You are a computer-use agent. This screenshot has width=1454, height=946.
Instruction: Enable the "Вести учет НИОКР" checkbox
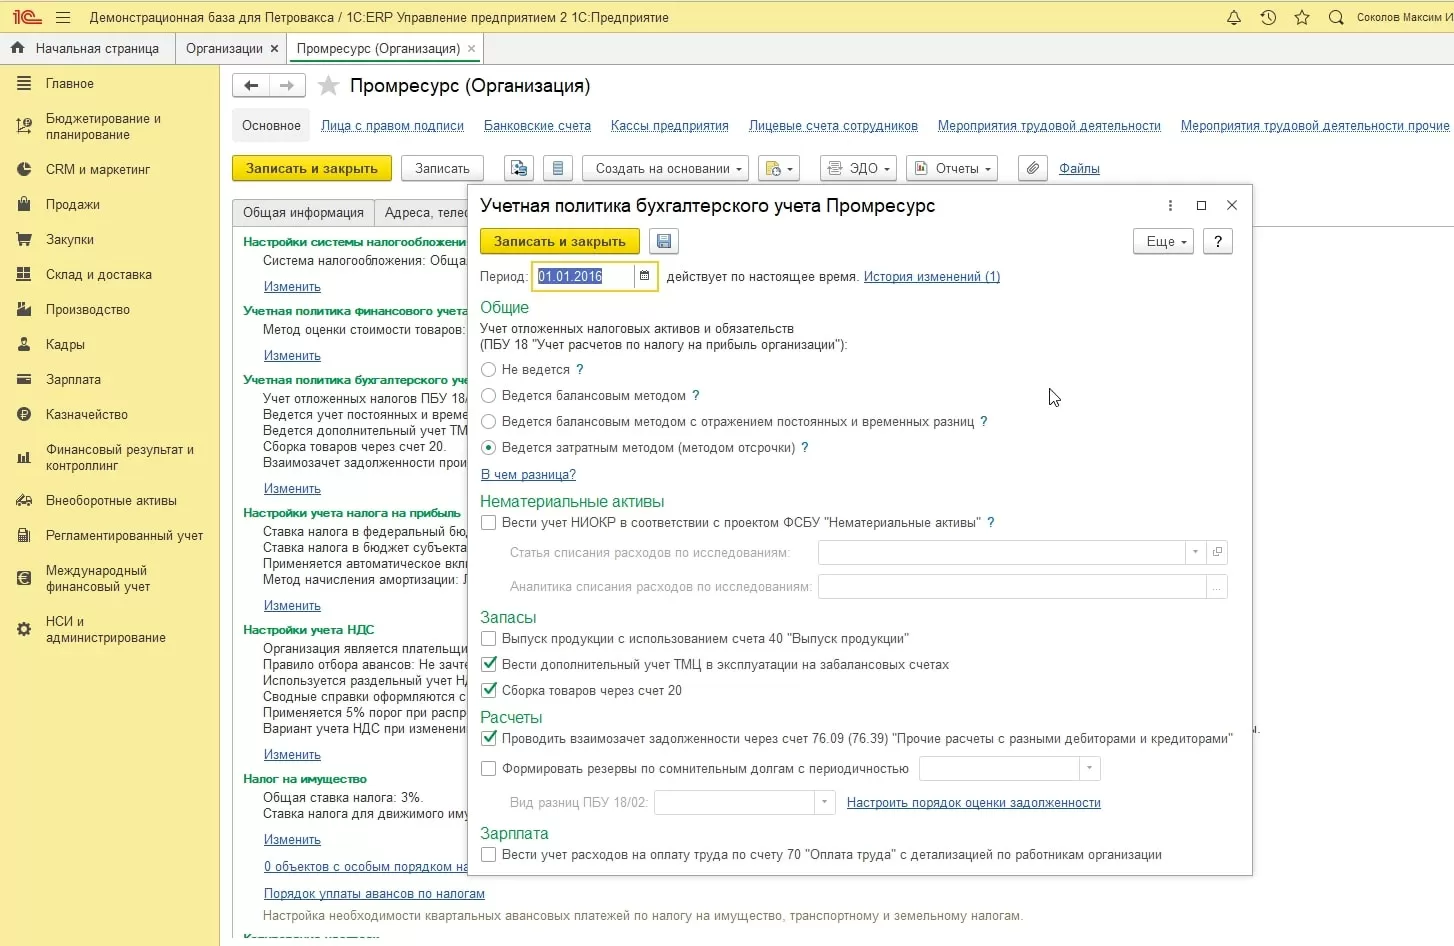click(x=489, y=522)
